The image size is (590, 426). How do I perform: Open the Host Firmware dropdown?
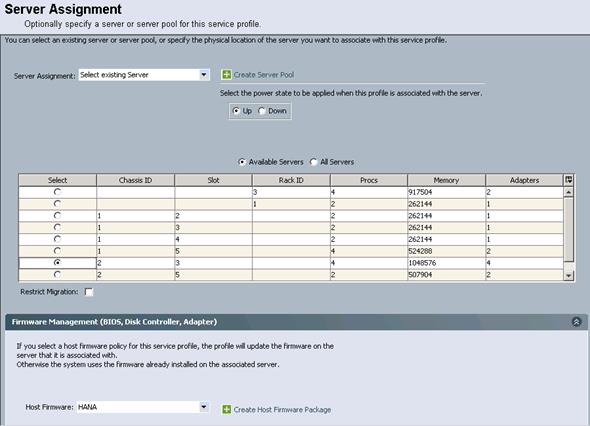tap(204, 407)
